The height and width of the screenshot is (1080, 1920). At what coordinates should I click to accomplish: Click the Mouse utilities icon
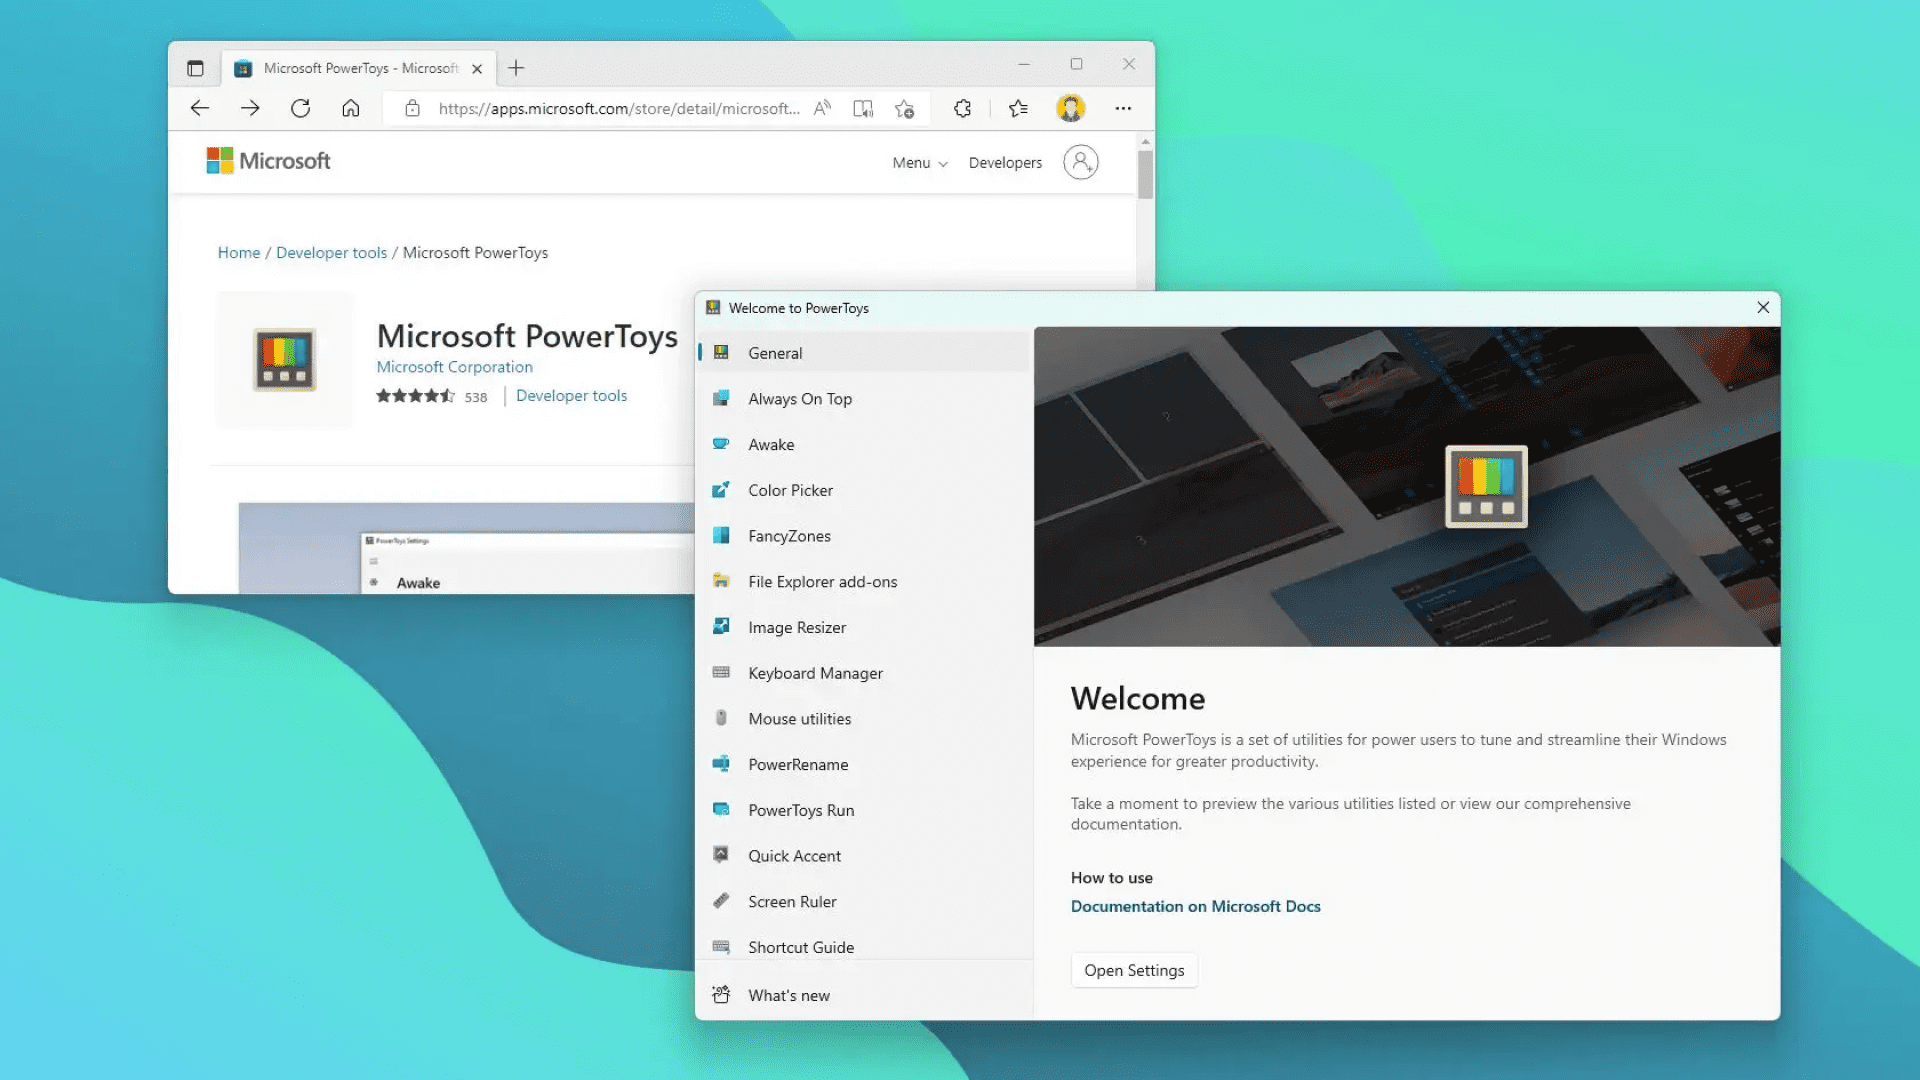[721, 718]
